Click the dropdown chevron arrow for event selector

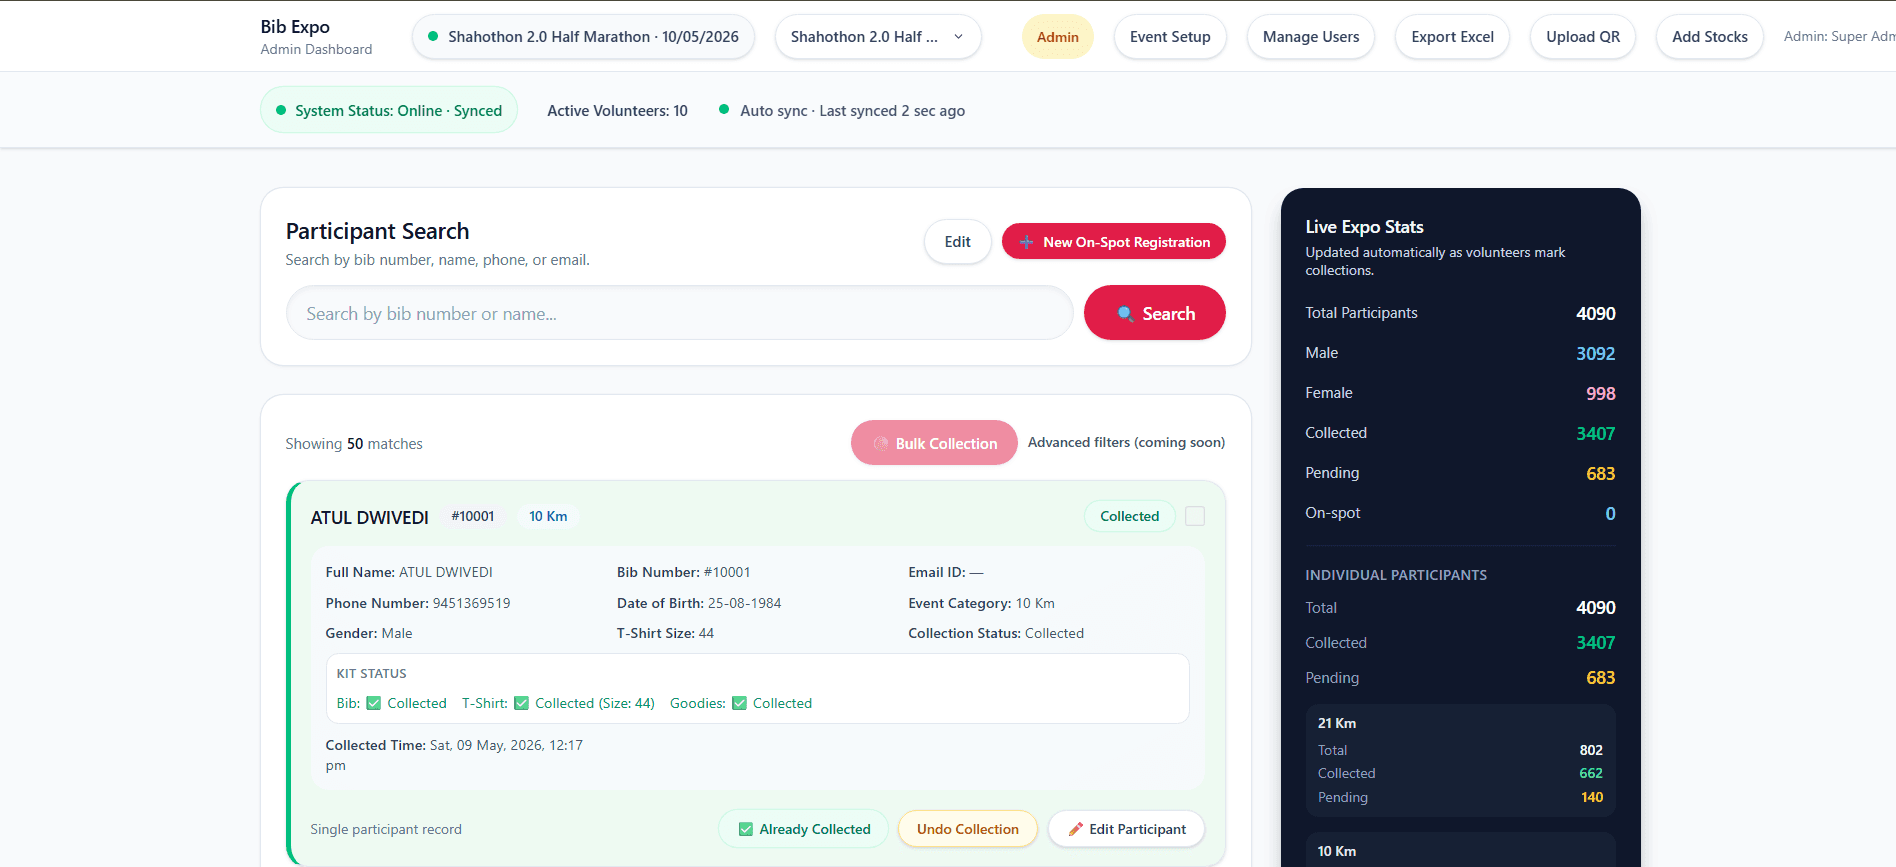tap(959, 37)
